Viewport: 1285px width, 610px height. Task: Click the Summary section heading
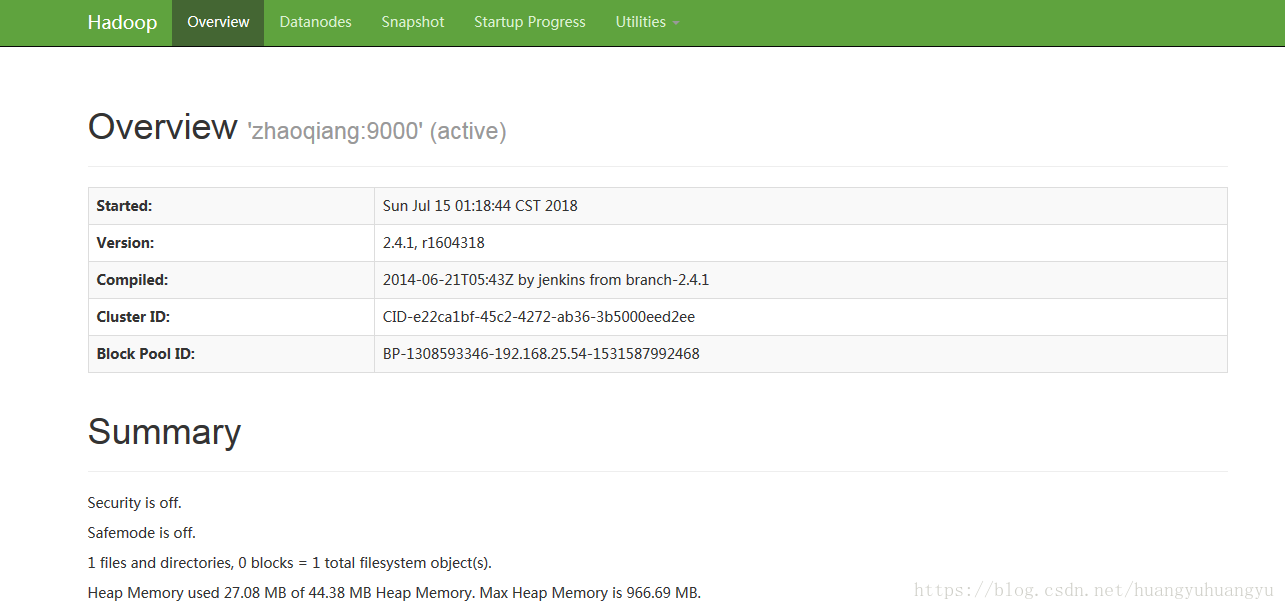click(164, 432)
